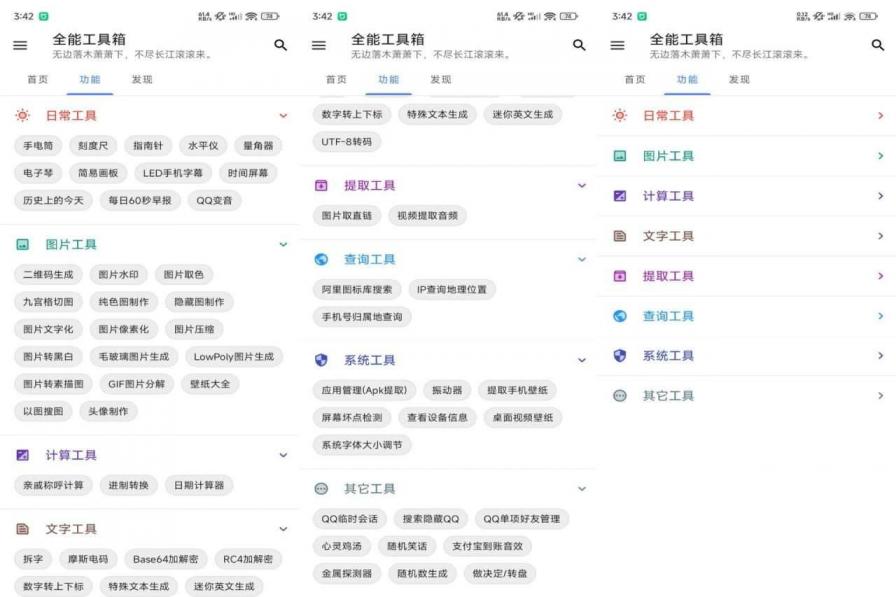Open IP查询地理位置 lookup tool
The image size is (896, 597).
(451, 290)
